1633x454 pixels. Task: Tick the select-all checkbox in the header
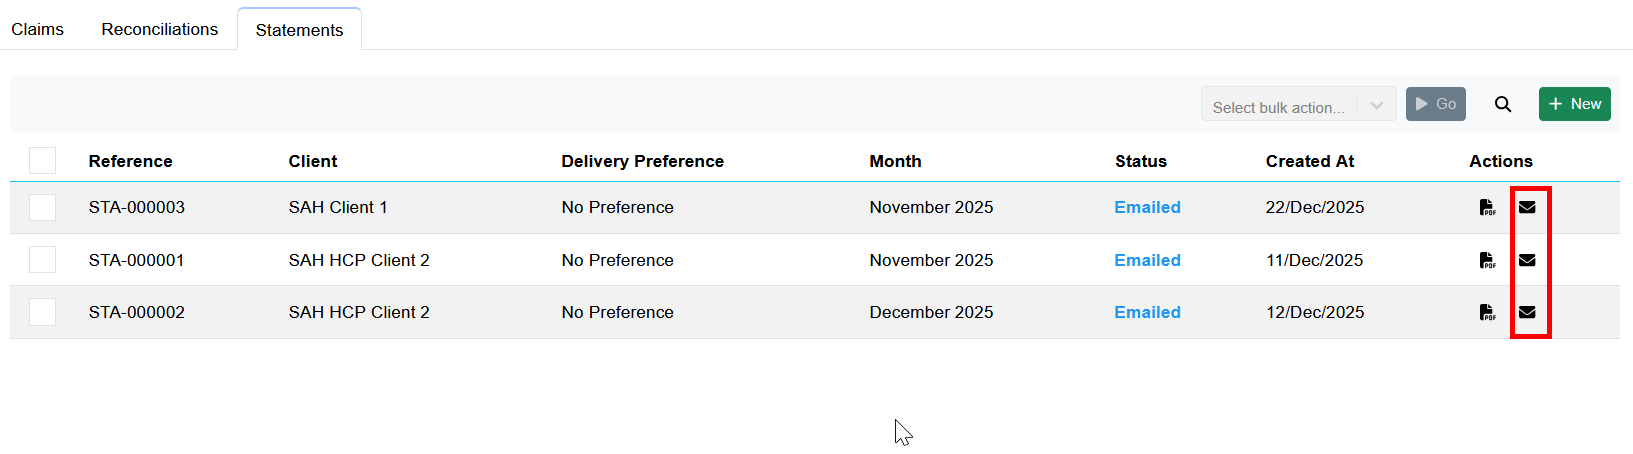pos(42,160)
